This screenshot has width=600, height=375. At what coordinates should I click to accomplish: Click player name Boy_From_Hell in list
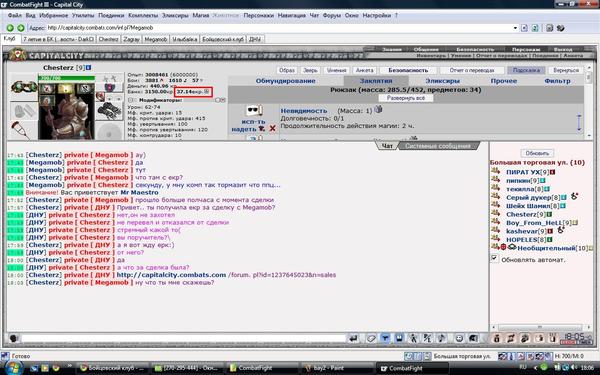pyautogui.click(x=534, y=223)
